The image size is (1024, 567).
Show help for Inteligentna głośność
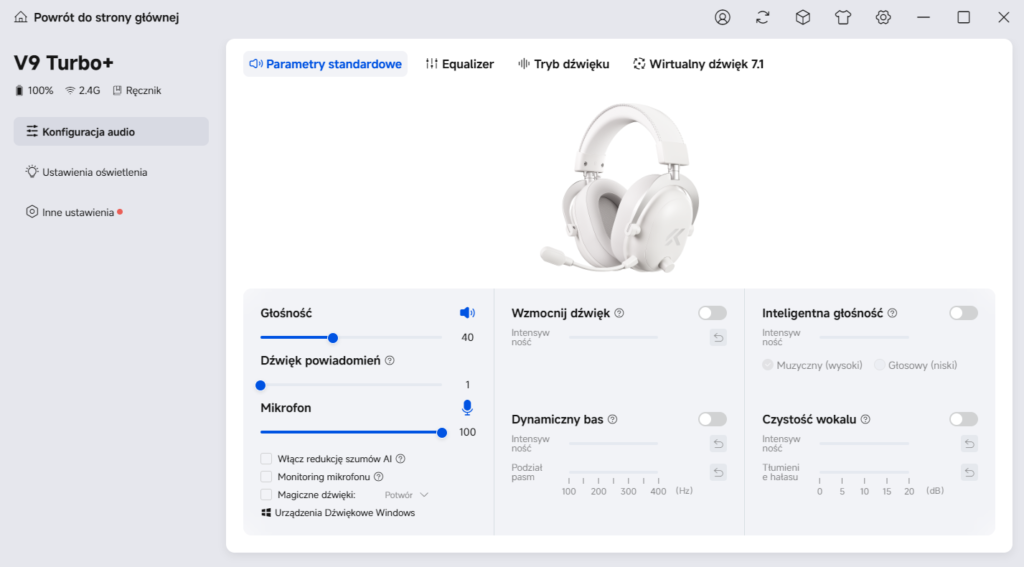[892, 313]
